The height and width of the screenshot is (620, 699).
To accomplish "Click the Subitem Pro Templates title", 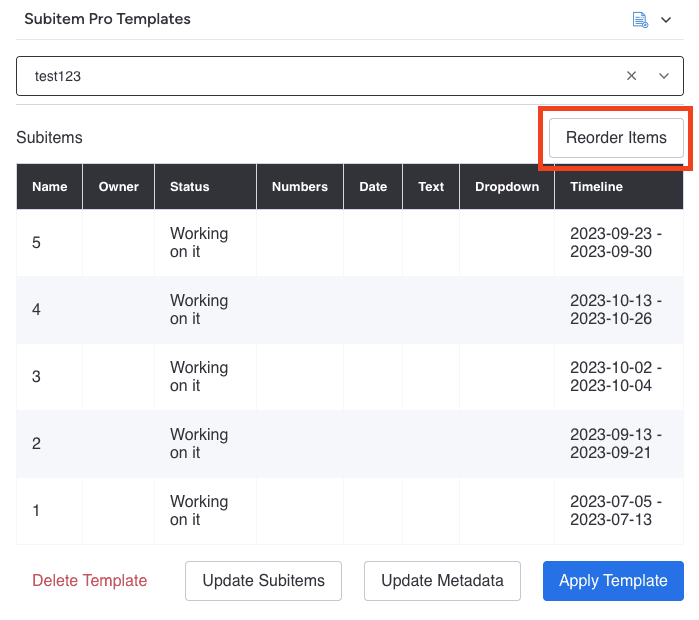I will pyautogui.click(x=107, y=19).
